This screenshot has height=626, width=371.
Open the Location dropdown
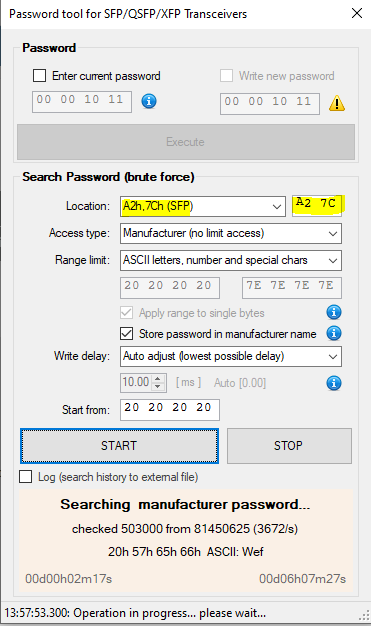[203, 206]
